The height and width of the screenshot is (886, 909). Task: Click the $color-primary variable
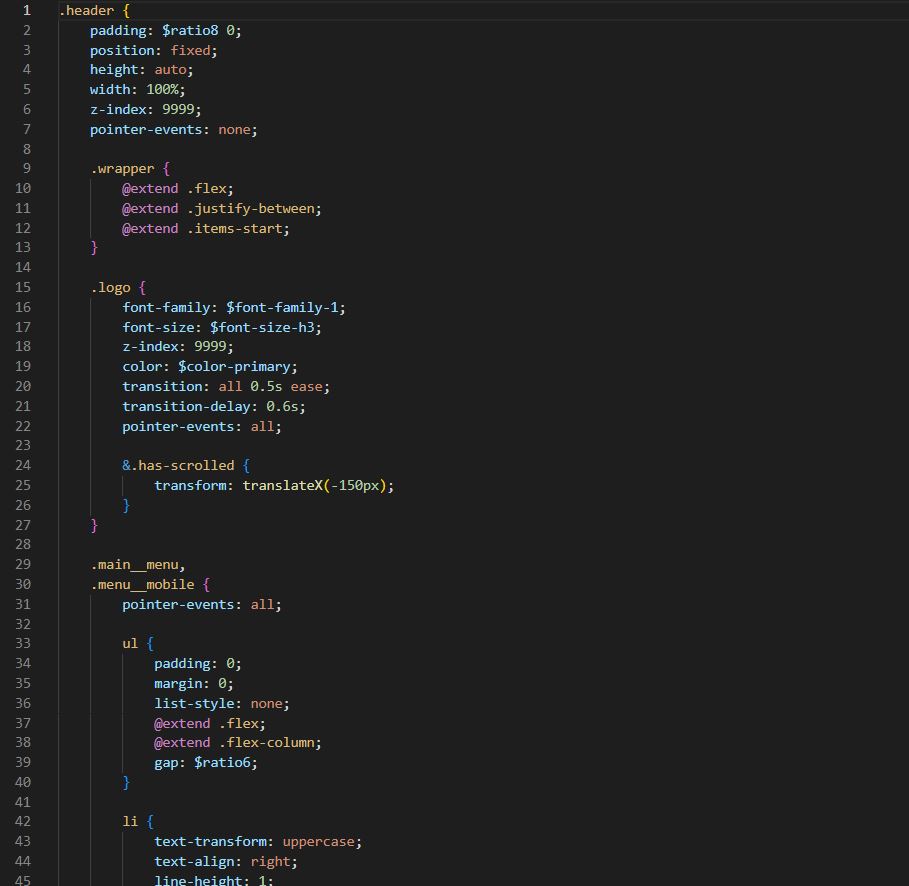tap(236, 367)
